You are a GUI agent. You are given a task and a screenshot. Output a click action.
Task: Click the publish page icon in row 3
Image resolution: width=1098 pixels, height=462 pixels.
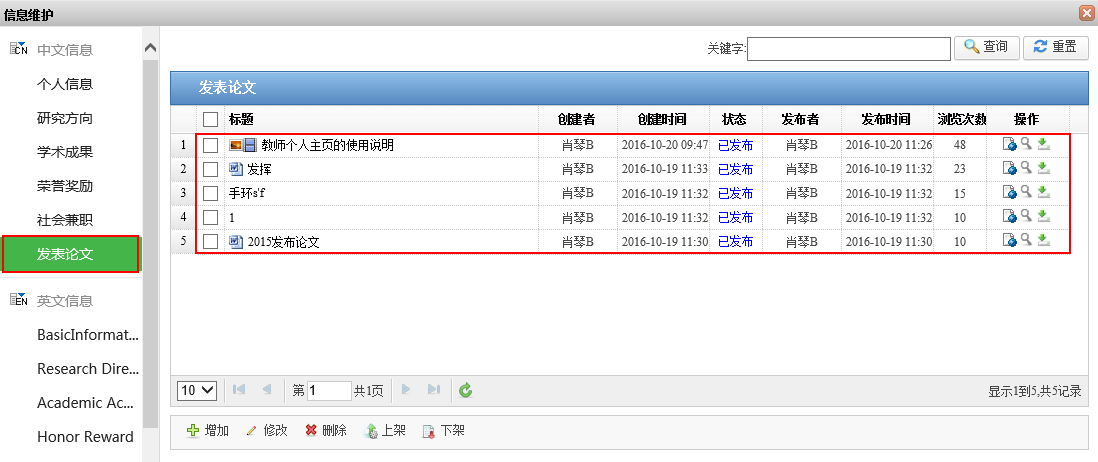tap(1009, 192)
